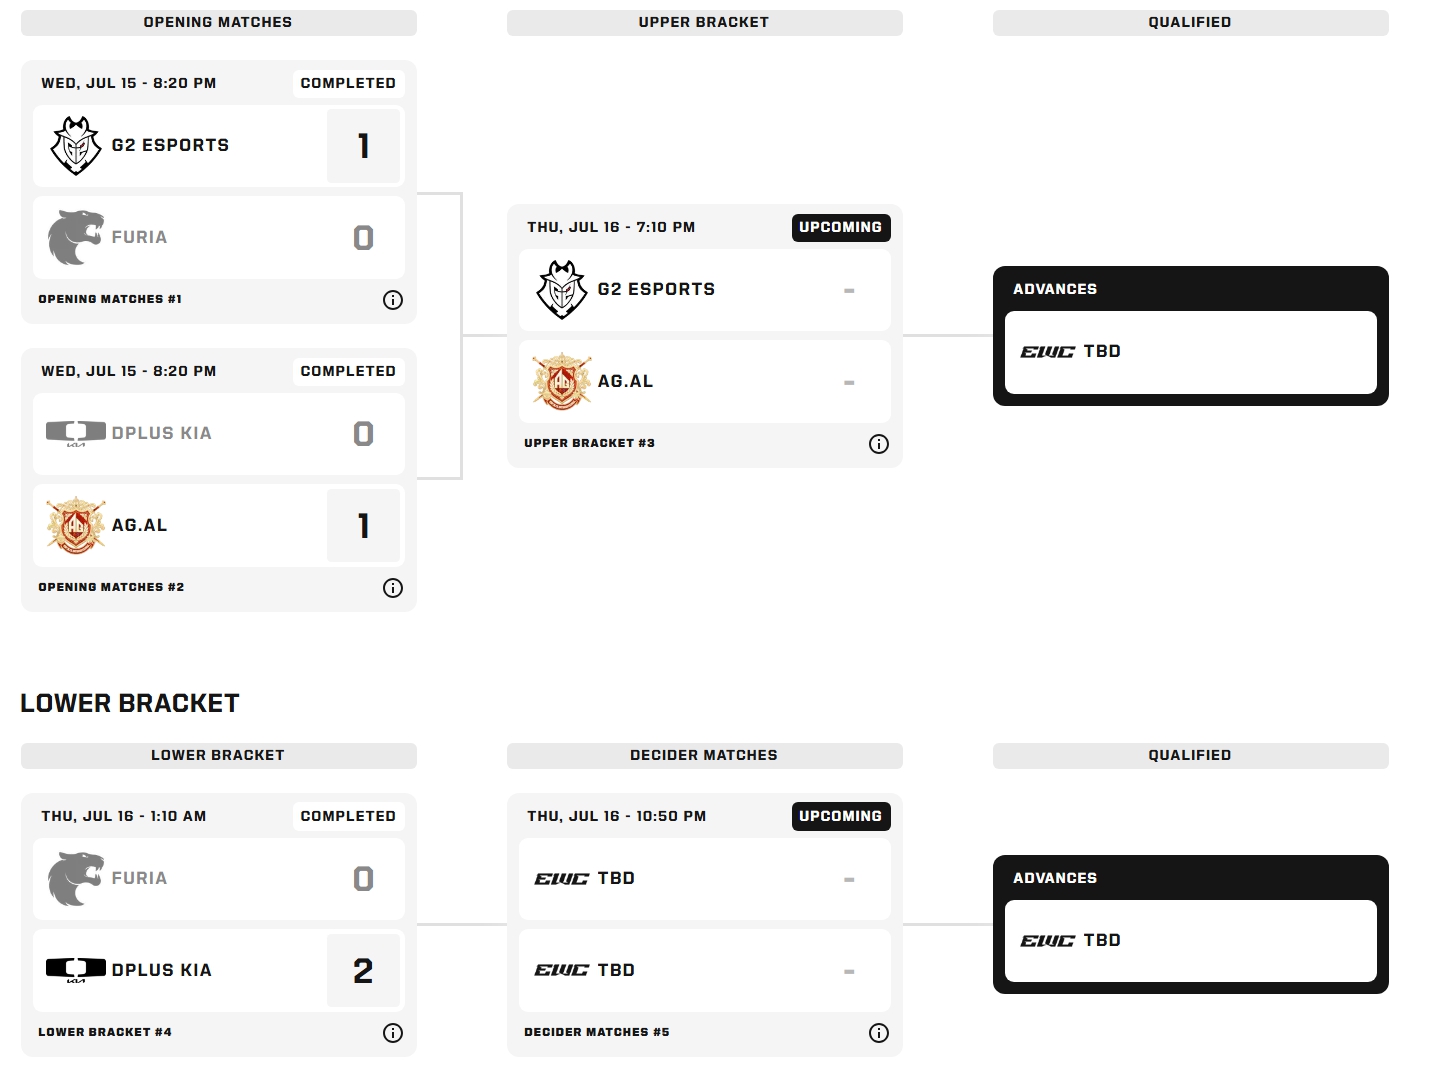The image size is (1450, 1076).
Task: Click Upcoming badge on Thu 7:10 PM match
Action: (840, 228)
